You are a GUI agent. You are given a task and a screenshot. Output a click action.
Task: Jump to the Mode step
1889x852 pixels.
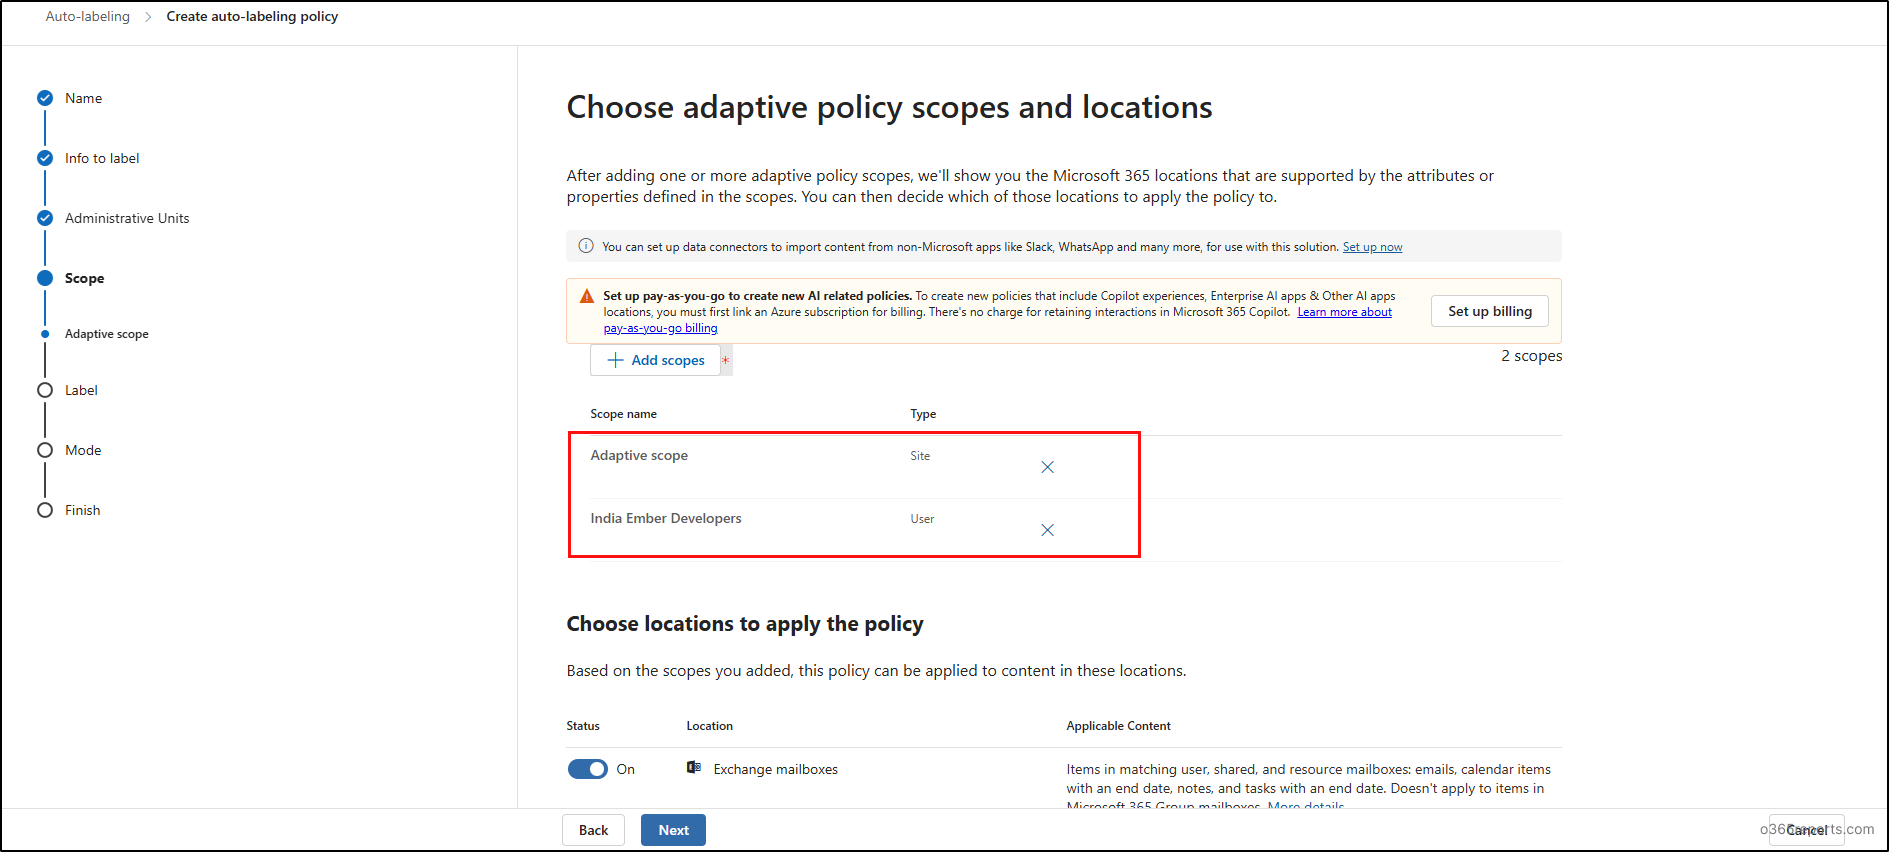click(84, 450)
